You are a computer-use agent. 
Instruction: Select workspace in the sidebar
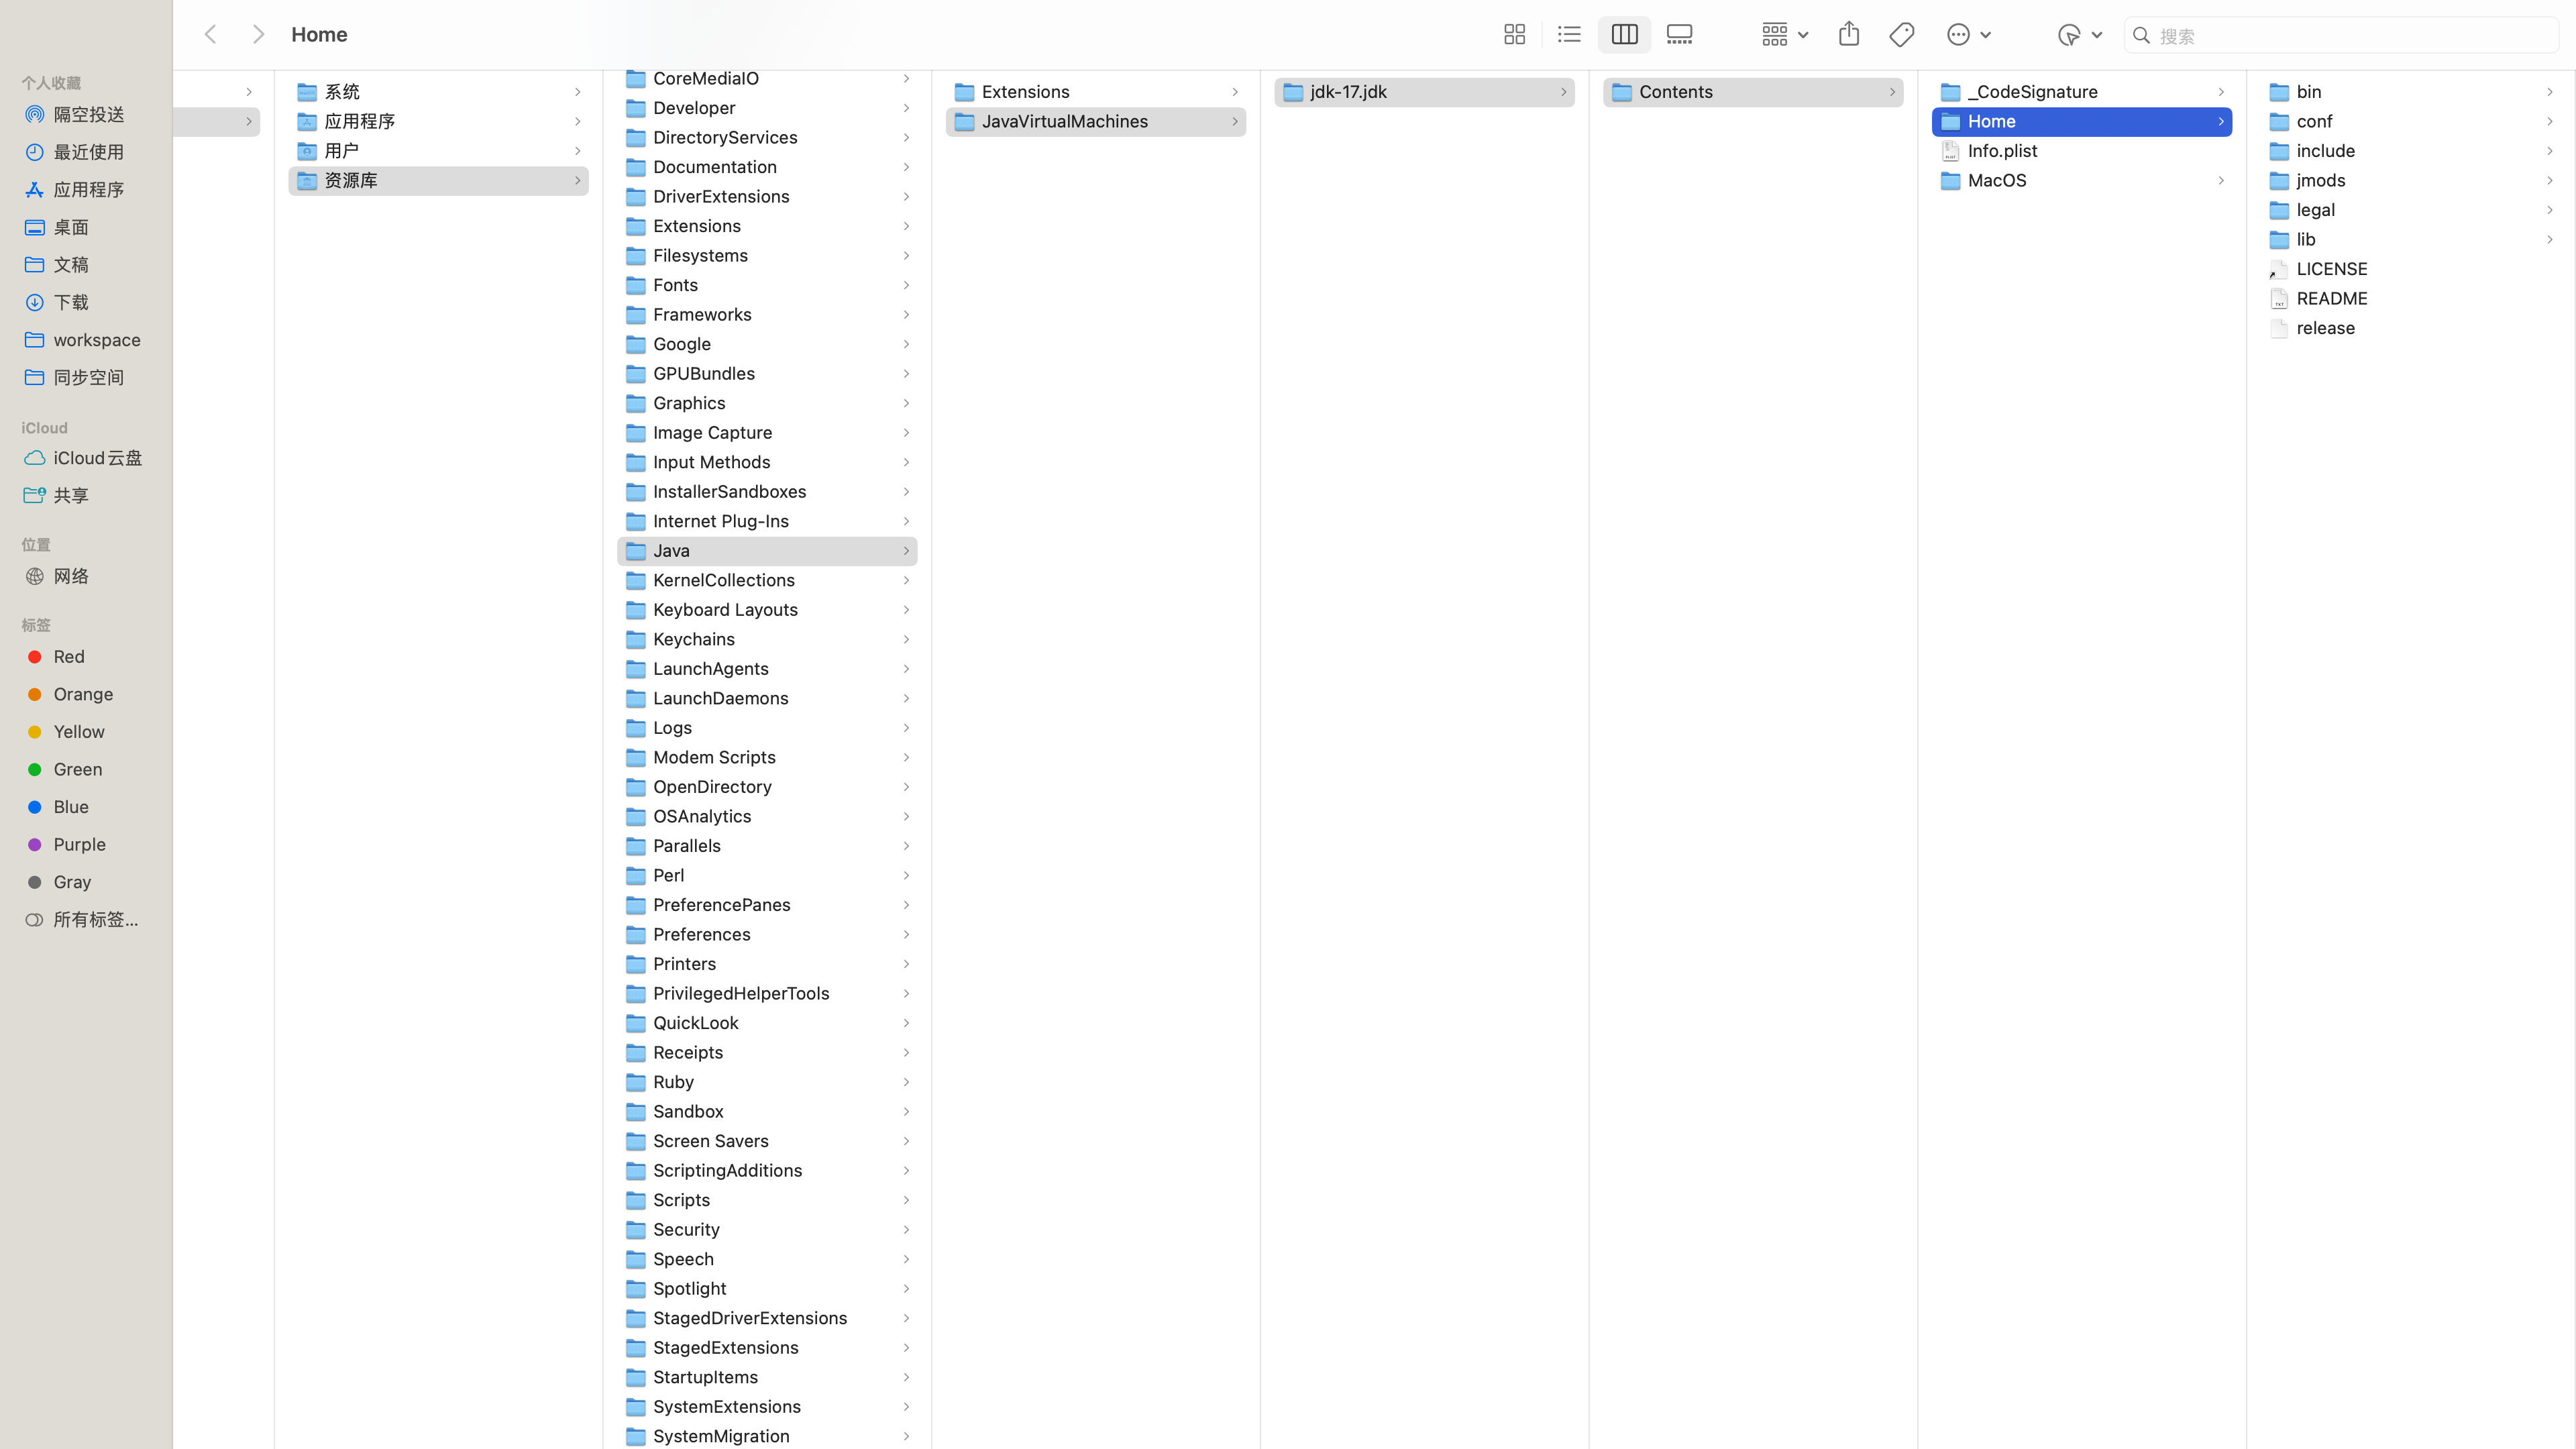tap(96, 340)
